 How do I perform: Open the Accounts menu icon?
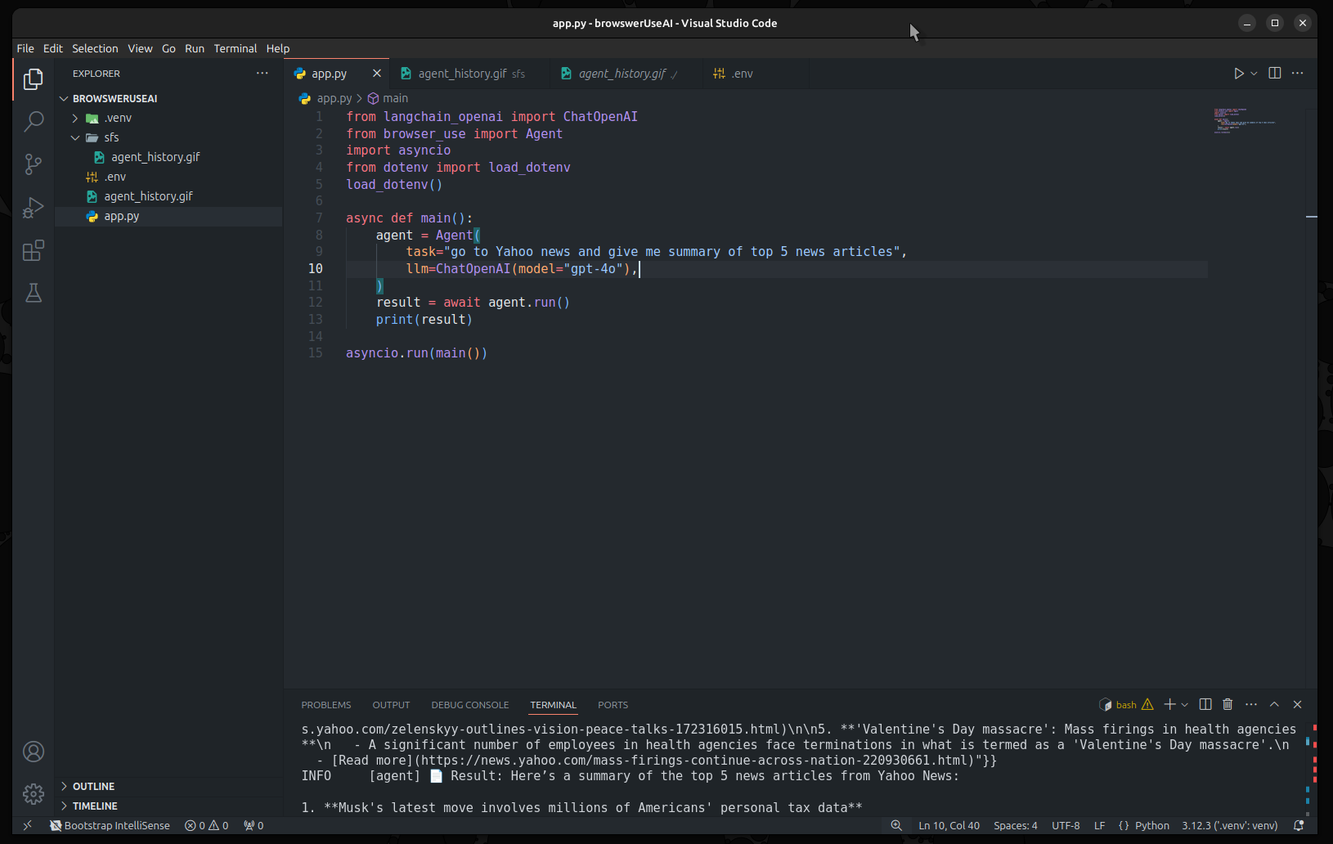(33, 752)
